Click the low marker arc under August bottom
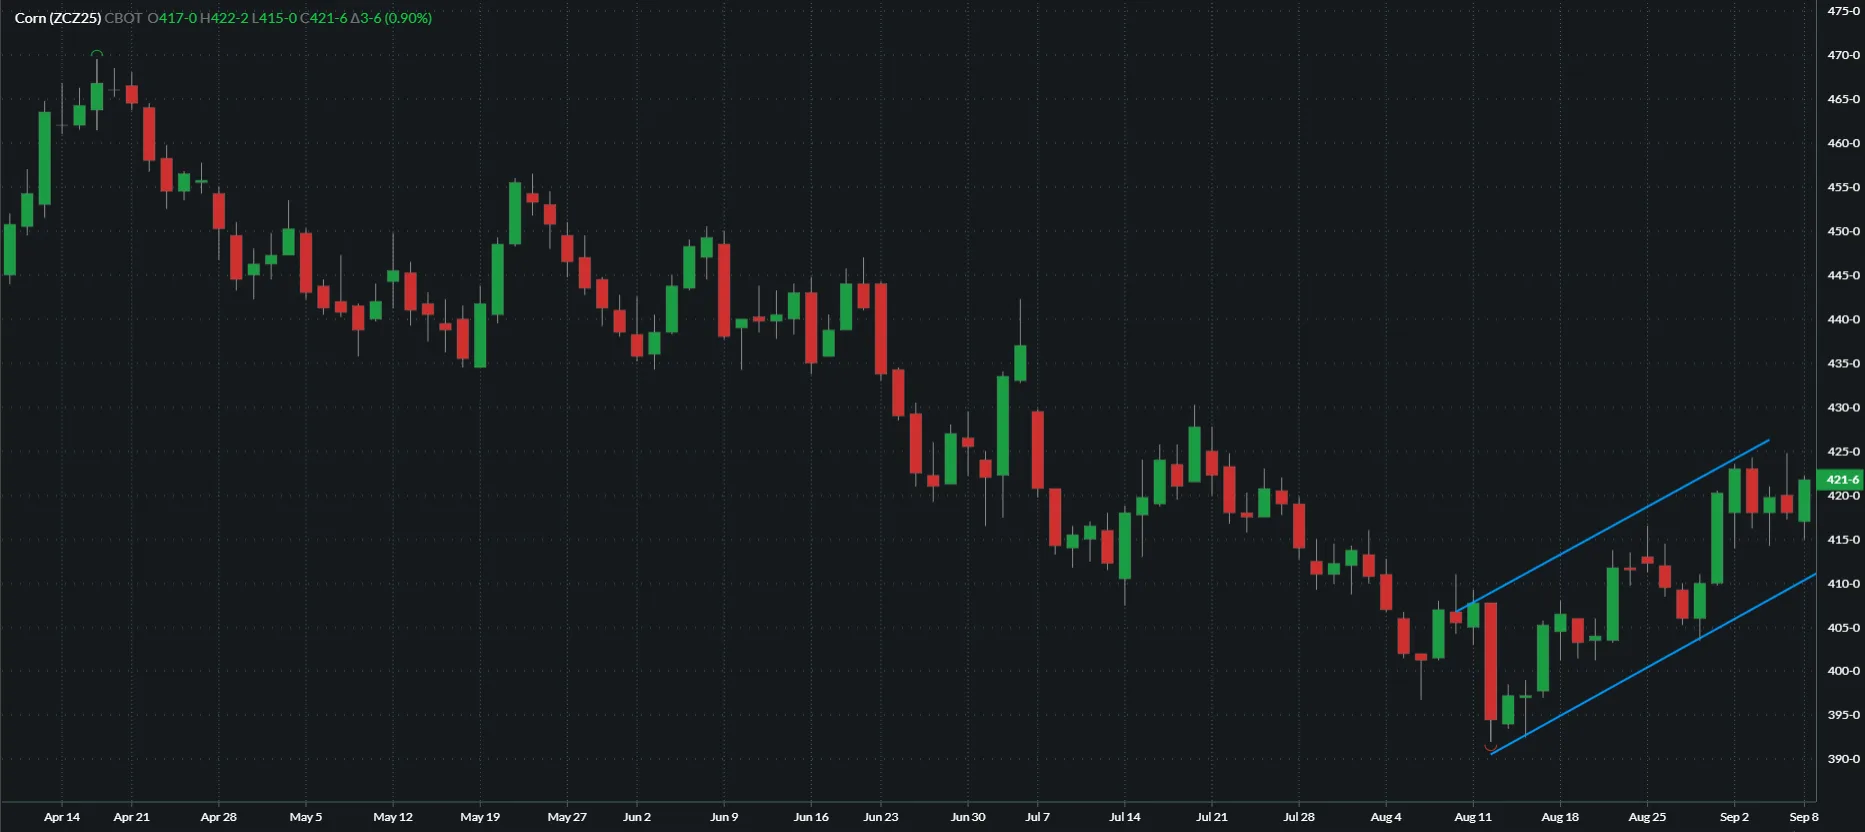The width and height of the screenshot is (1865, 832). [x=1491, y=747]
